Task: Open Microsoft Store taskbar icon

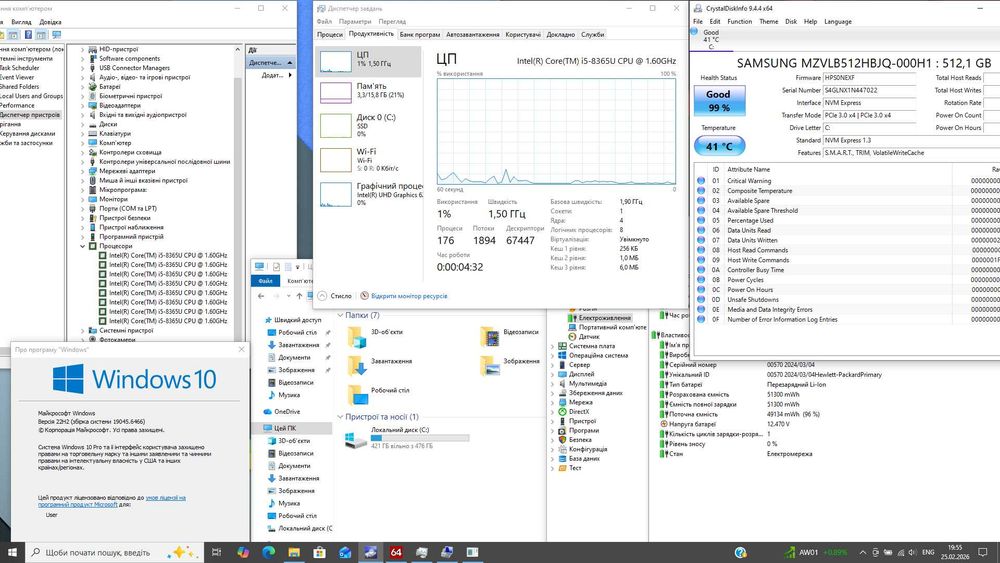Action: point(320,552)
